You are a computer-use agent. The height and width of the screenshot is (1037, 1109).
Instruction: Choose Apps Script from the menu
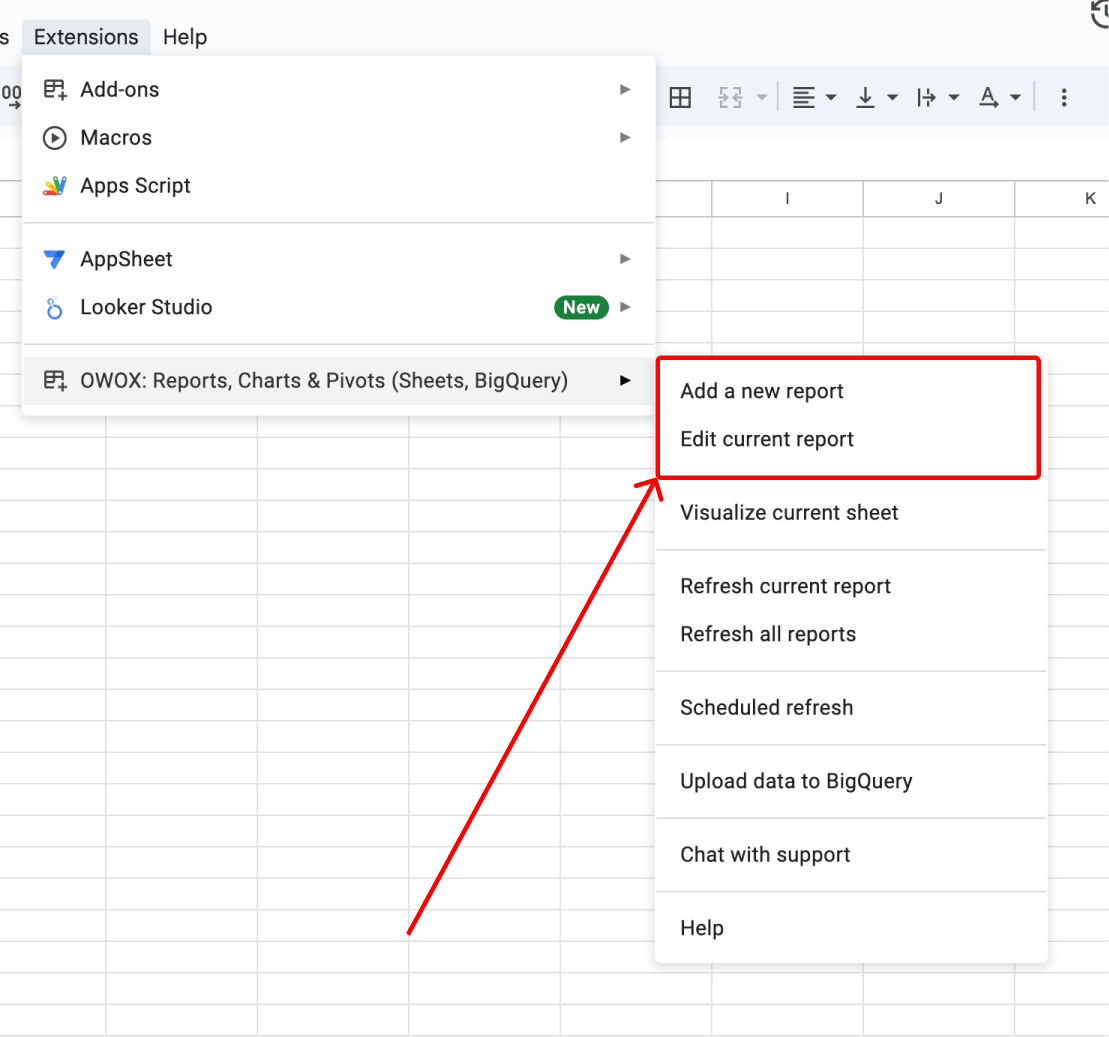(x=338, y=186)
